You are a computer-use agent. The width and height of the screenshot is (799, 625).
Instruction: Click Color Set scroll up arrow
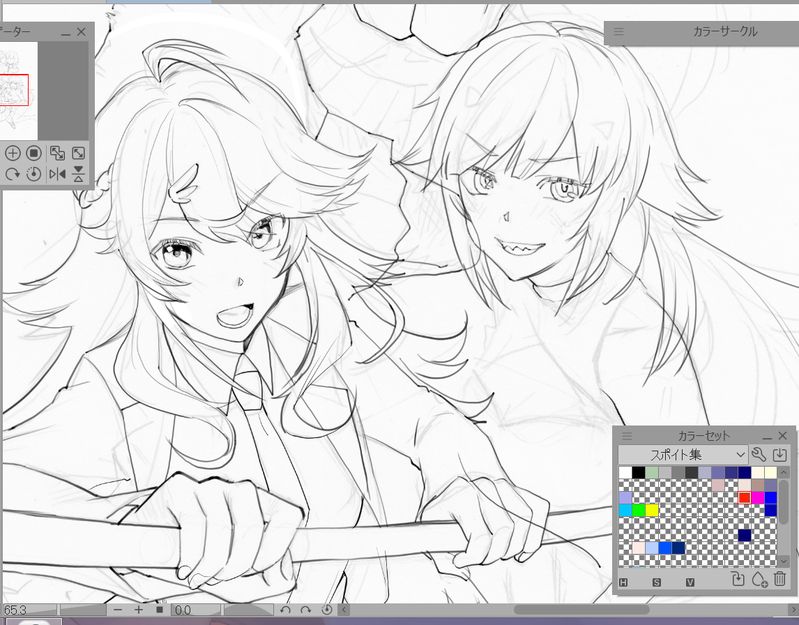click(784, 473)
